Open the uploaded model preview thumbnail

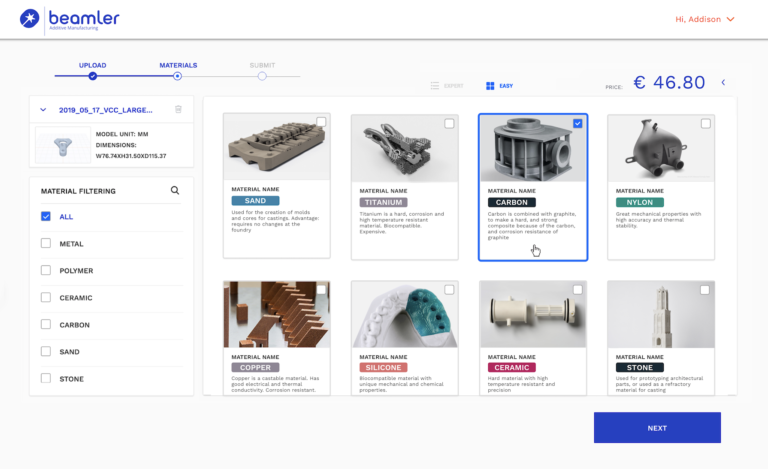click(x=63, y=145)
